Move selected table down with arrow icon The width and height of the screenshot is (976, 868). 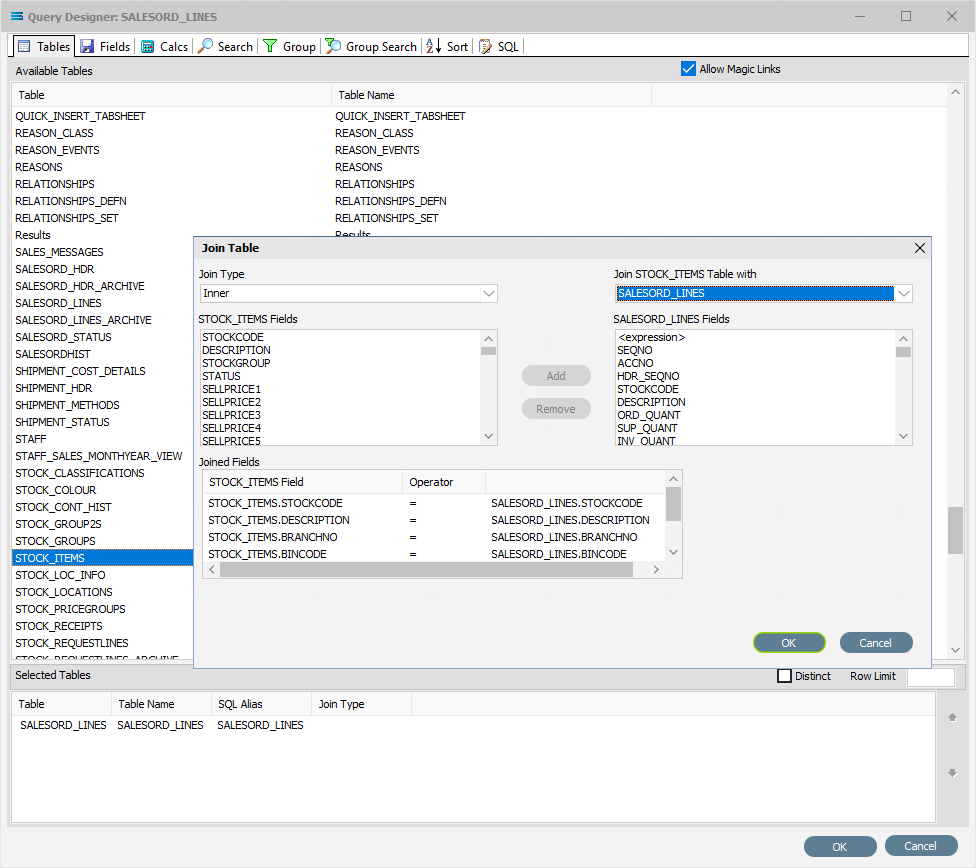[x=952, y=773]
